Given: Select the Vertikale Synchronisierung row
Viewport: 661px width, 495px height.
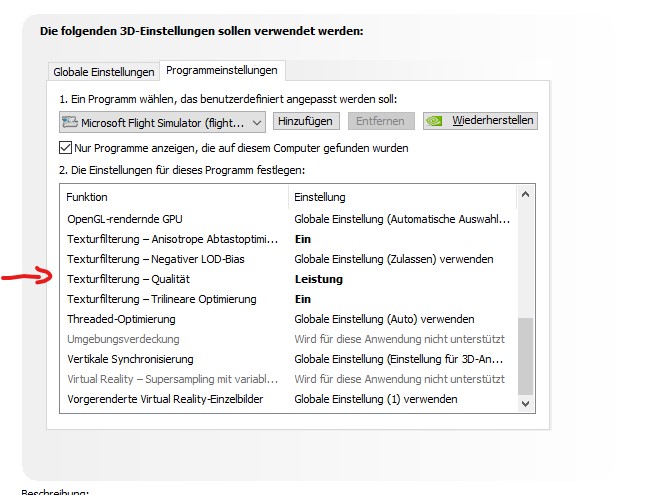Looking at the screenshot, I should (288, 359).
